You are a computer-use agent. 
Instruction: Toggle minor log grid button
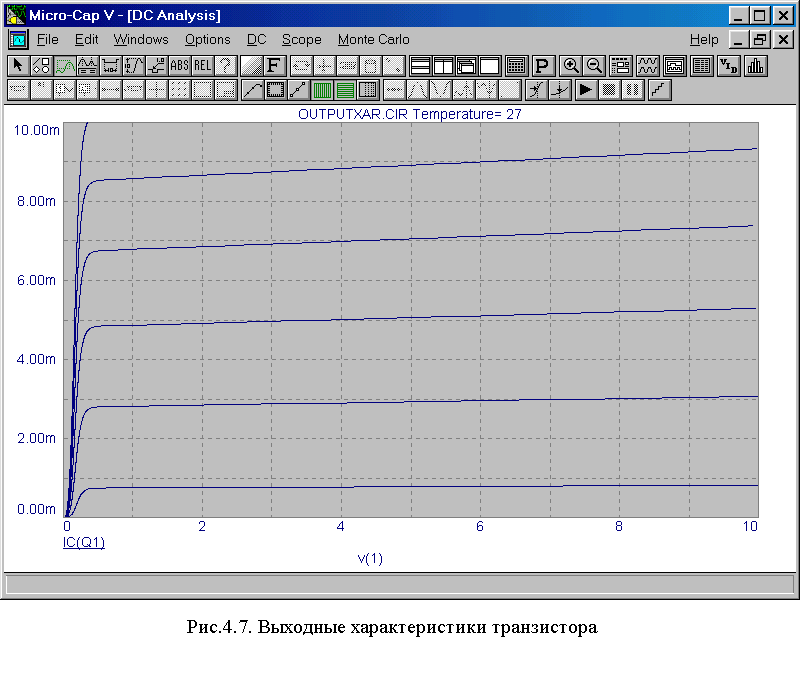[x=368, y=90]
